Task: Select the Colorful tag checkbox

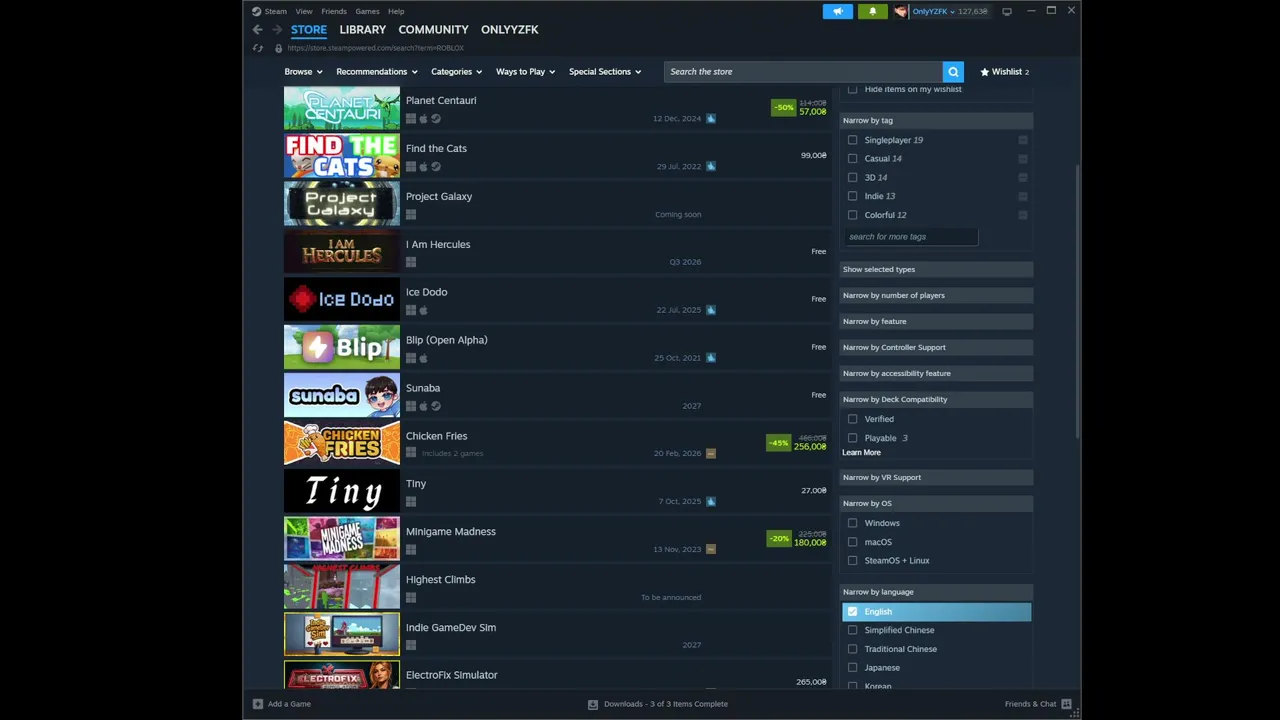Action: (853, 215)
